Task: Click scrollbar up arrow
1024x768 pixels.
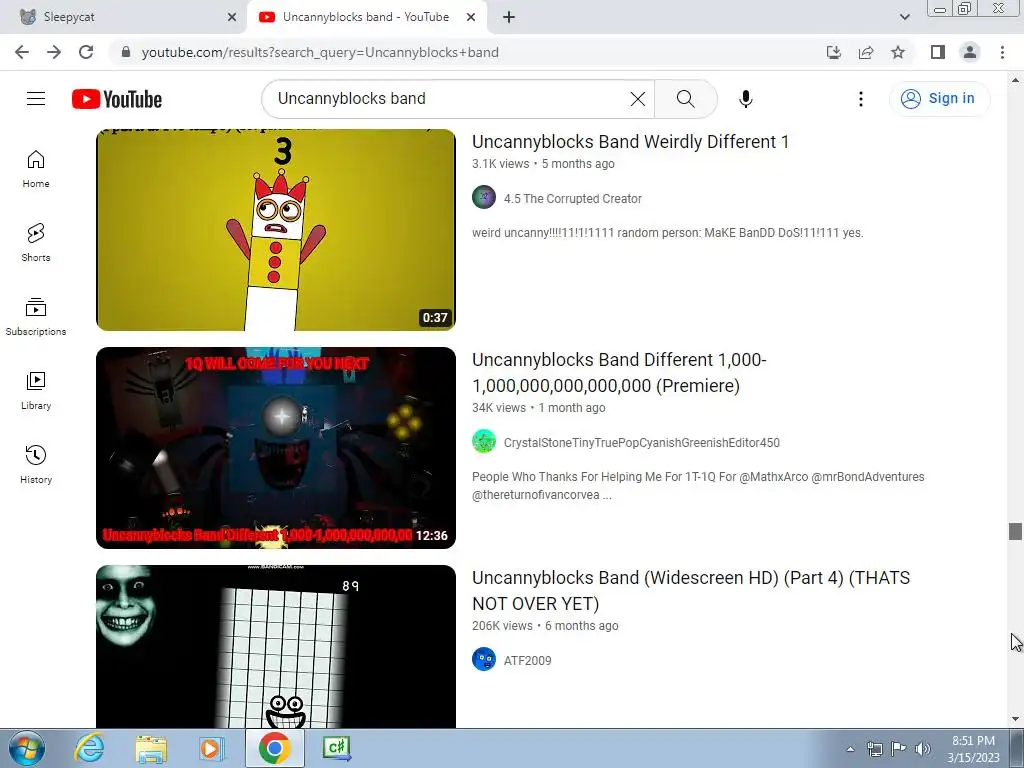Action: click(1015, 80)
